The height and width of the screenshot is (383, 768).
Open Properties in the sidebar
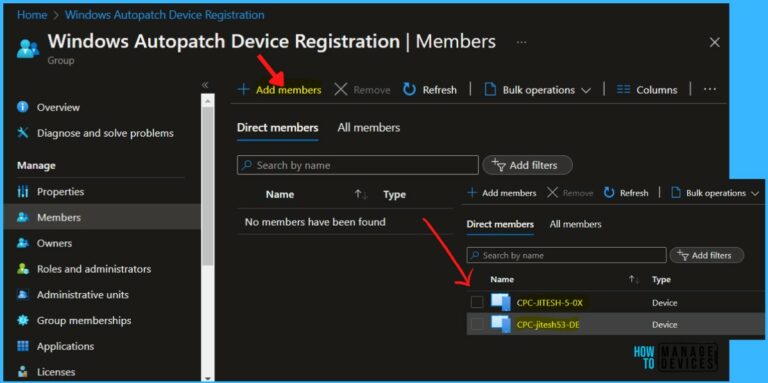coord(60,192)
